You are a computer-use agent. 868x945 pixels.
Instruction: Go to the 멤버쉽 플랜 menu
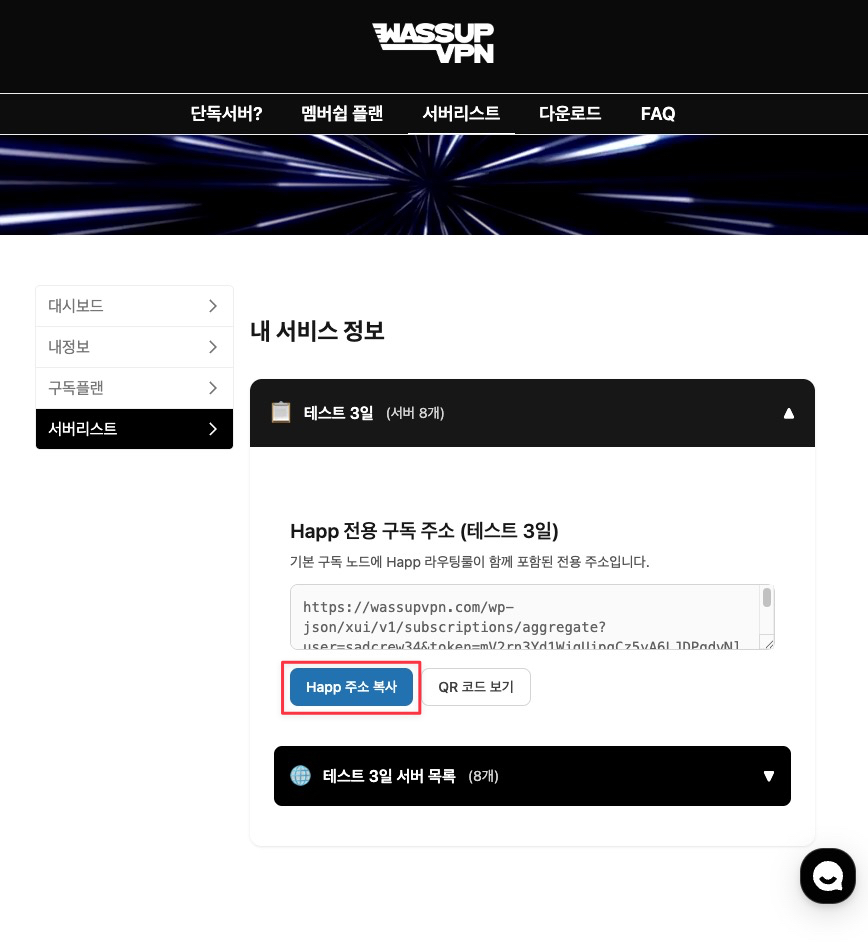coord(342,113)
